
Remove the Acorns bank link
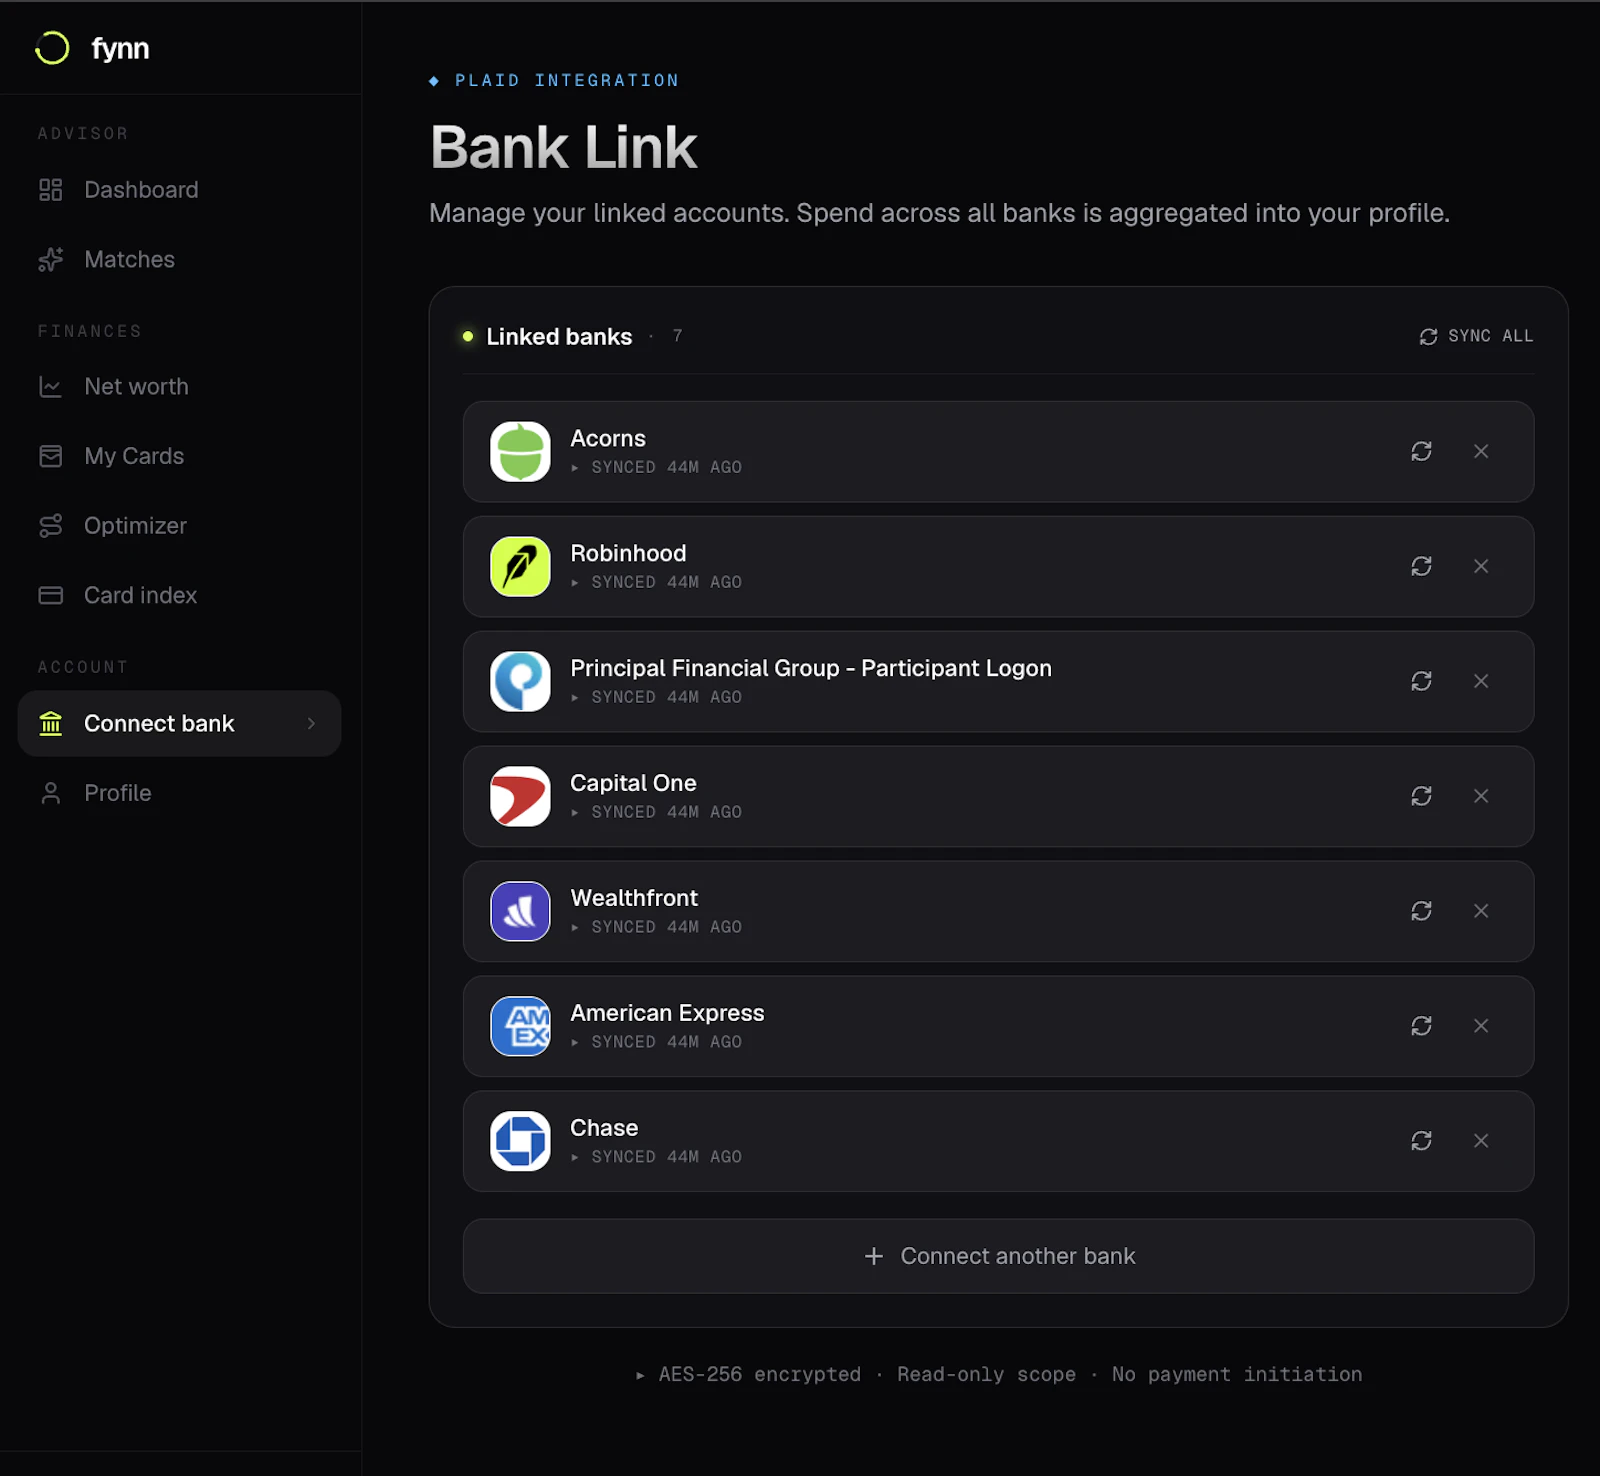coord(1481,452)
